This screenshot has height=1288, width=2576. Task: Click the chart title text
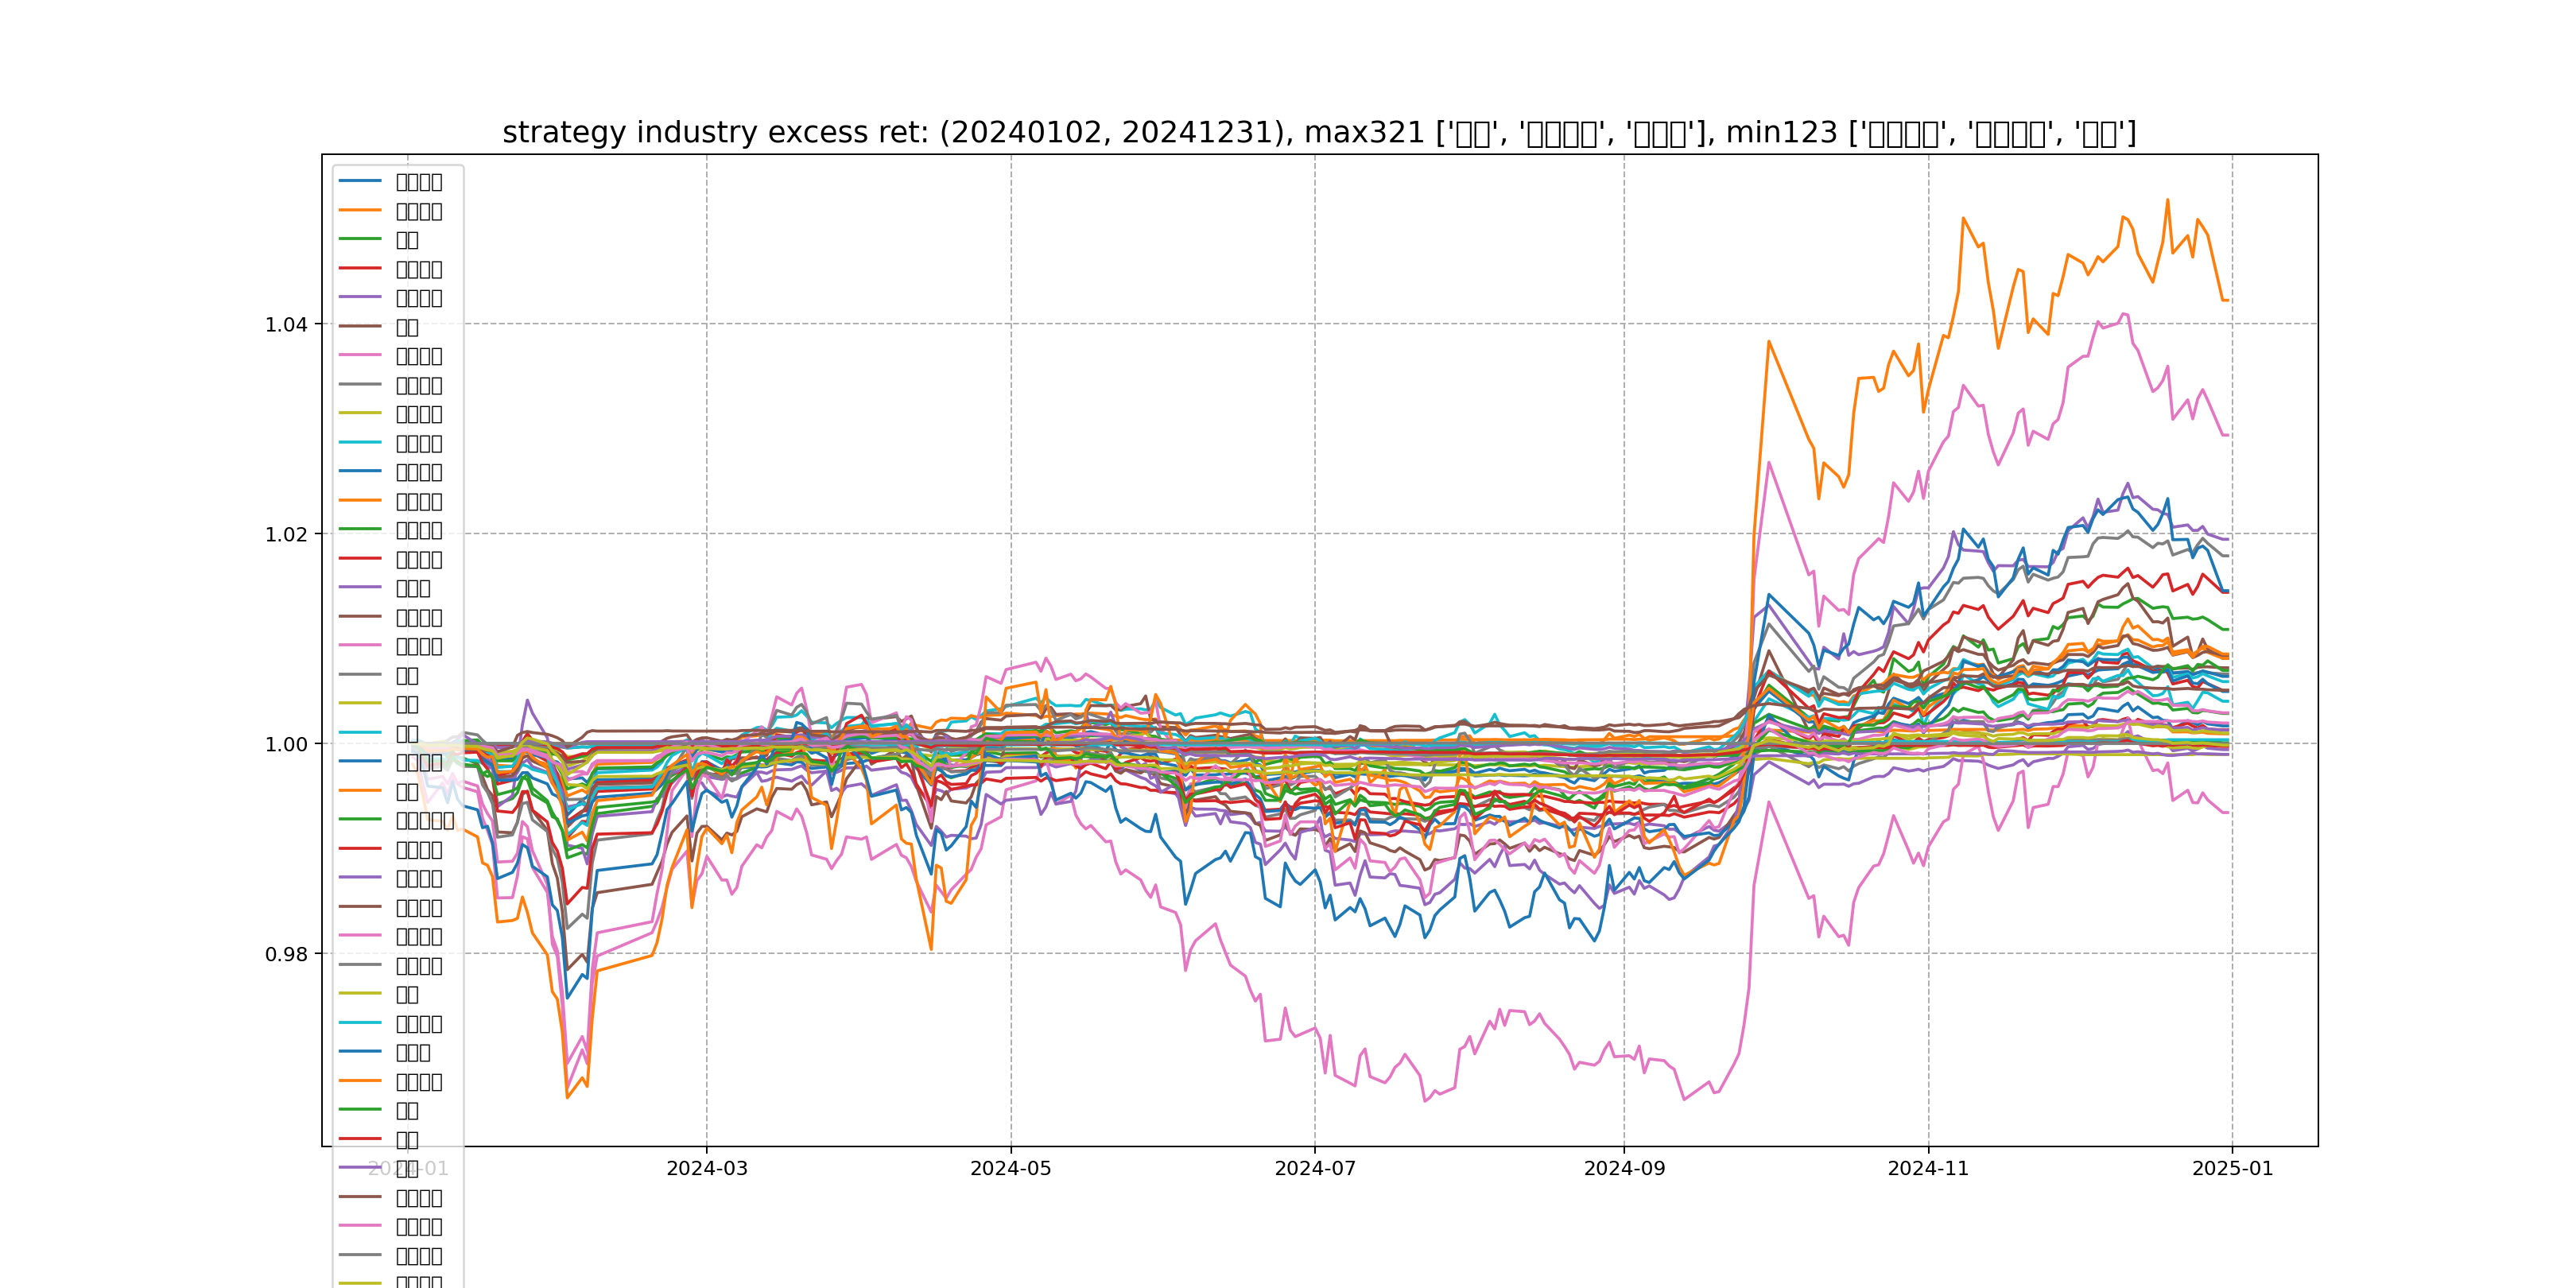[x=1319, y=132]
